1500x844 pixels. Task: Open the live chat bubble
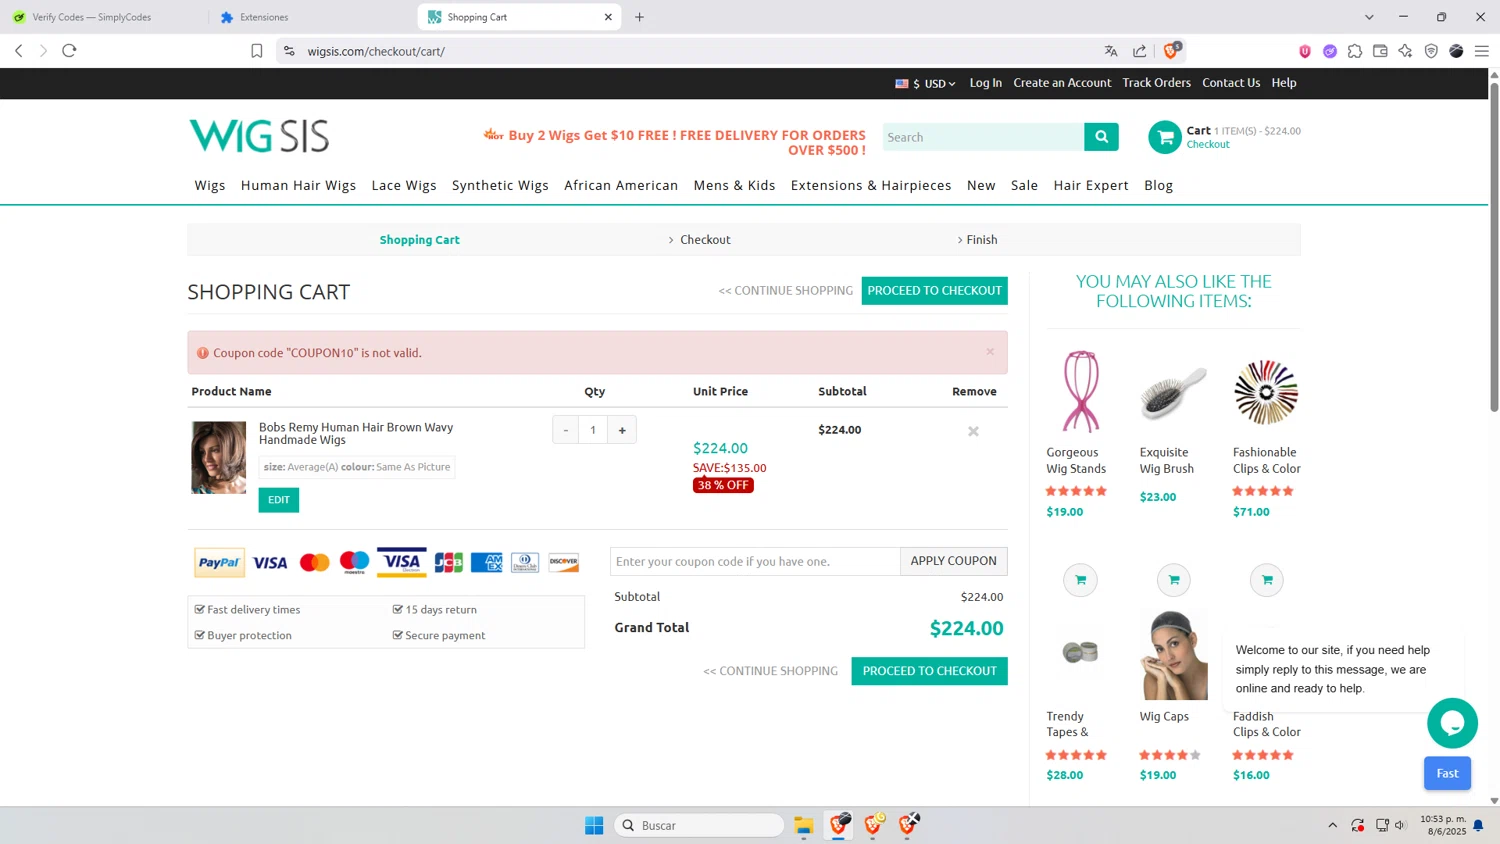pos(1452,723)
